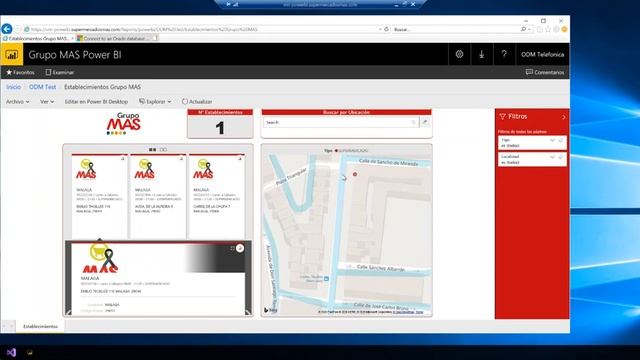Select the outlined-squares view toggle above the cards
This screenshot has height=360, width=640.
163,150
